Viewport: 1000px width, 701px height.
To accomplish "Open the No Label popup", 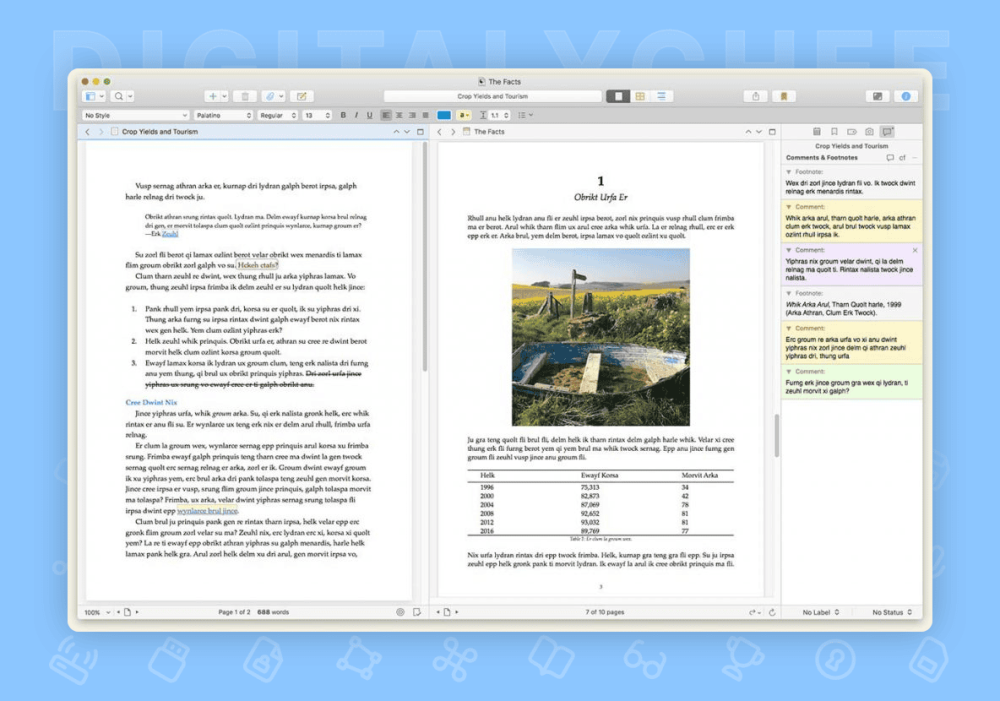I will pos(821,612).
